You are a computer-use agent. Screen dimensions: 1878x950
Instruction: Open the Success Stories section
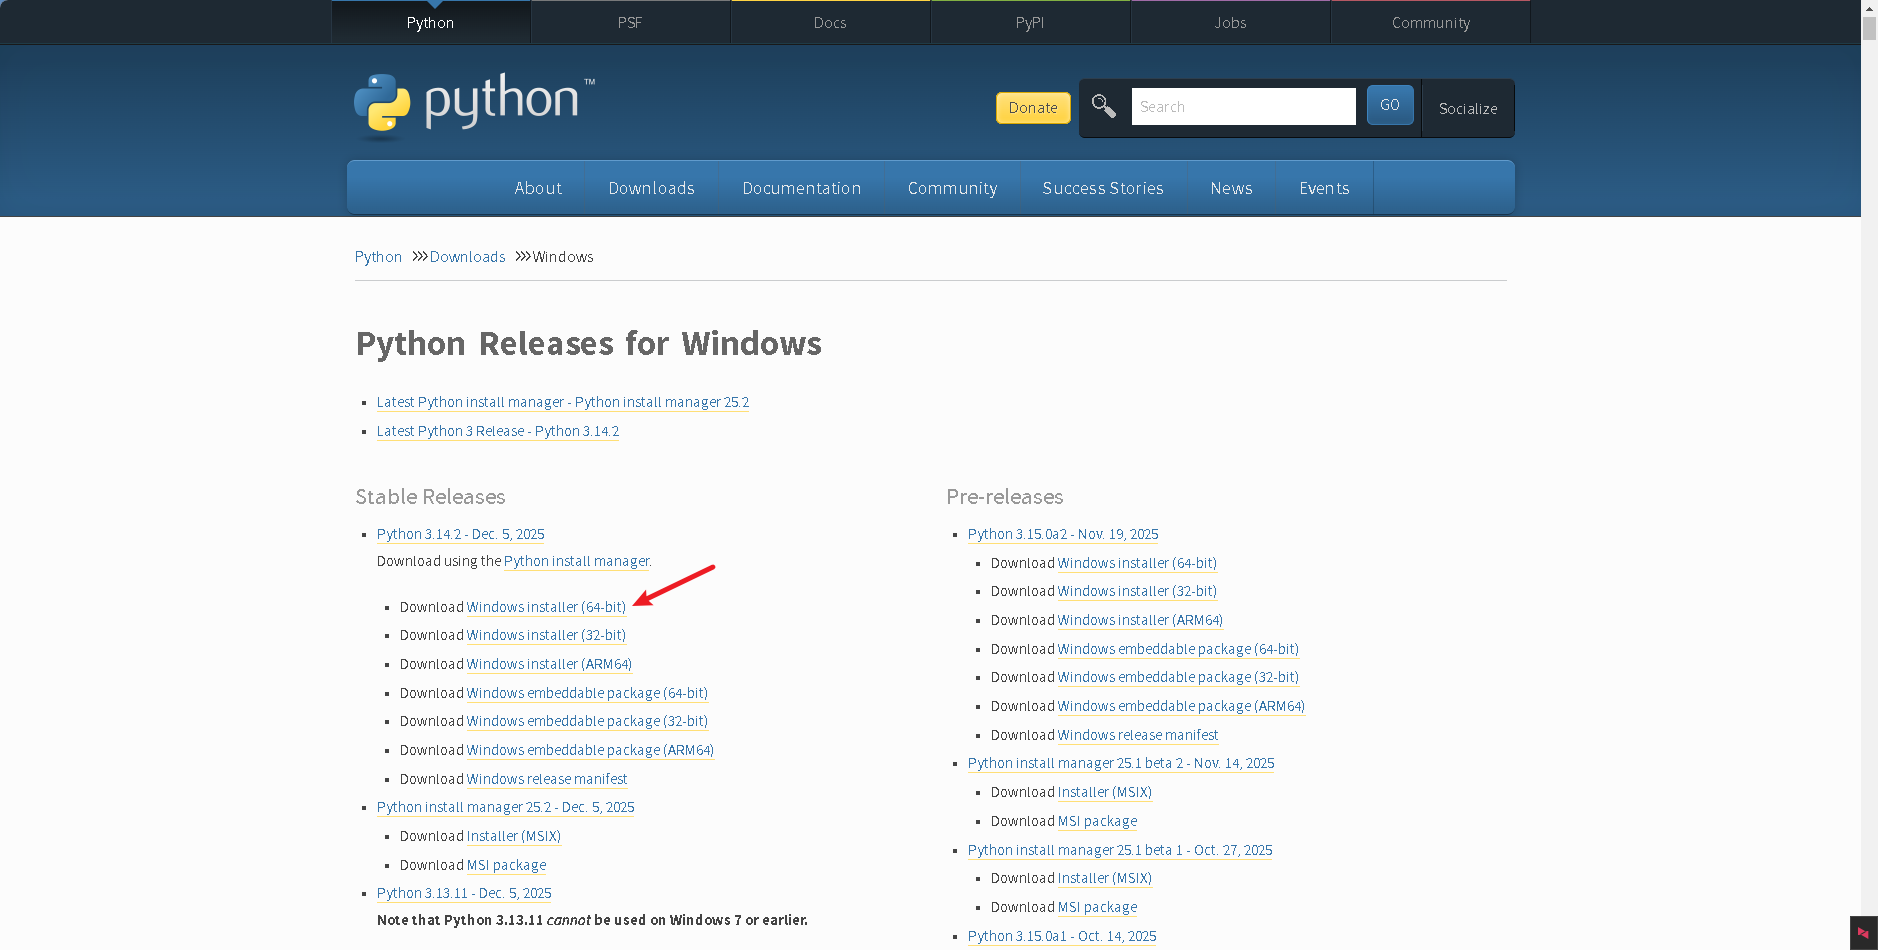(x=1103, y=188)
